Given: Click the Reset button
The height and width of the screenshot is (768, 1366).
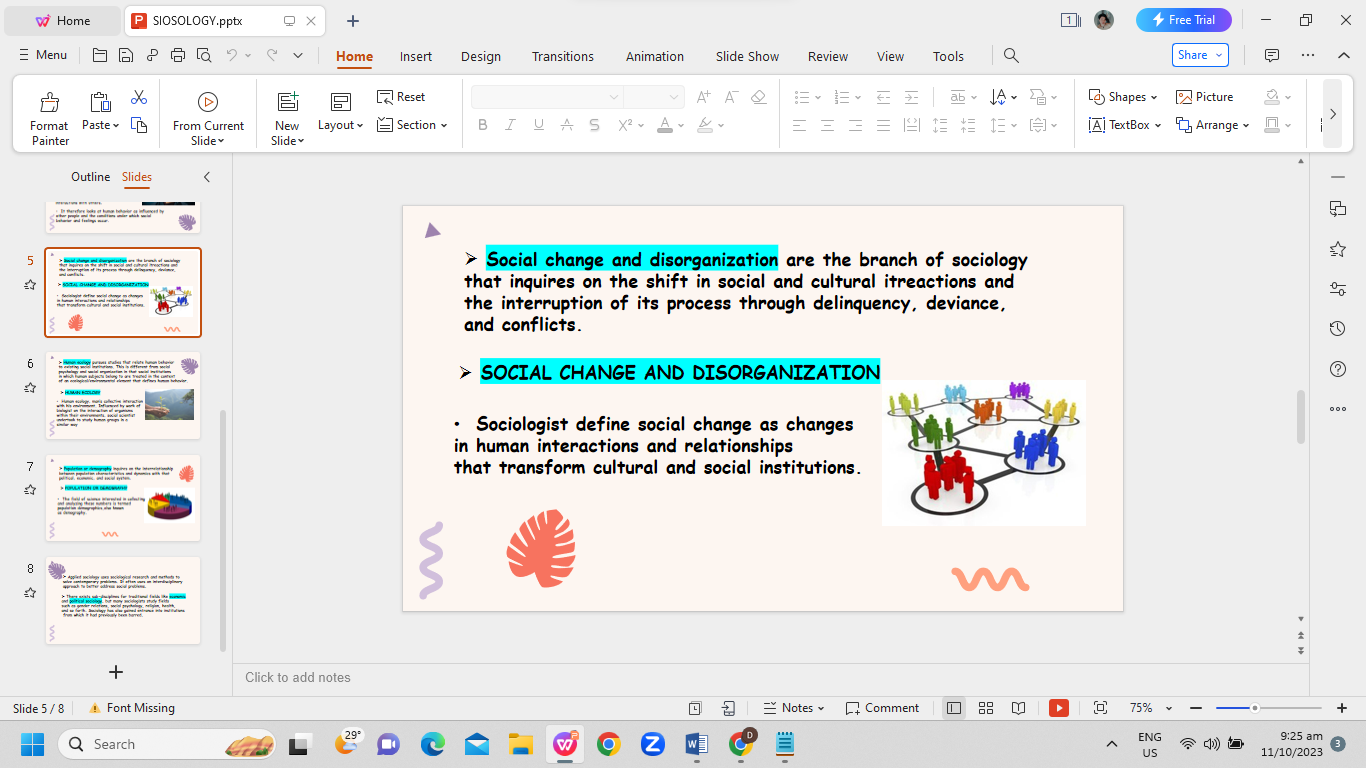Looking at the screenshot, I should [x=401, y=97].
